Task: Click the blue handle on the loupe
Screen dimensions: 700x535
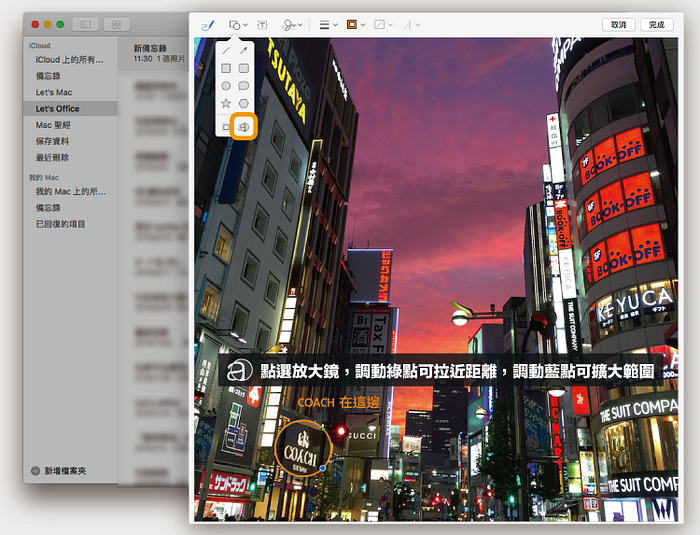Action: pyautogui.click(x=323, y=468)
